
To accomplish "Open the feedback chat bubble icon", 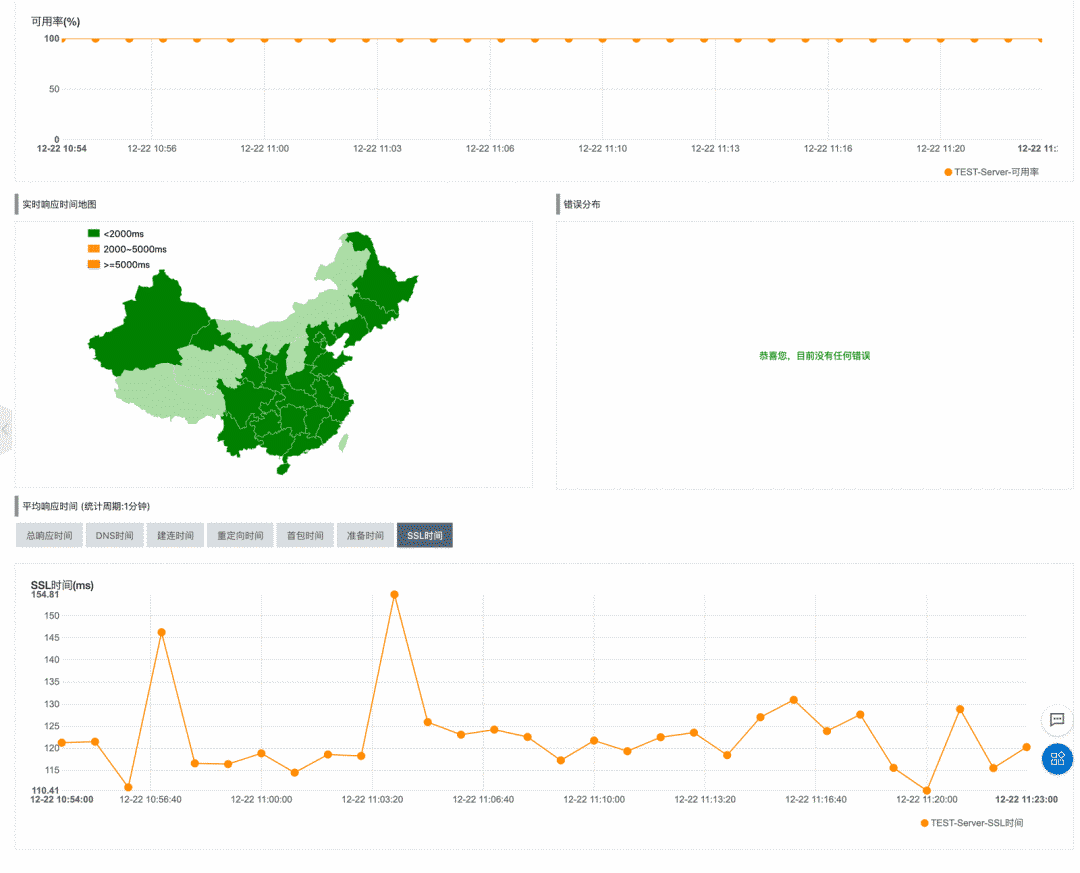I will pos(1057,720).
